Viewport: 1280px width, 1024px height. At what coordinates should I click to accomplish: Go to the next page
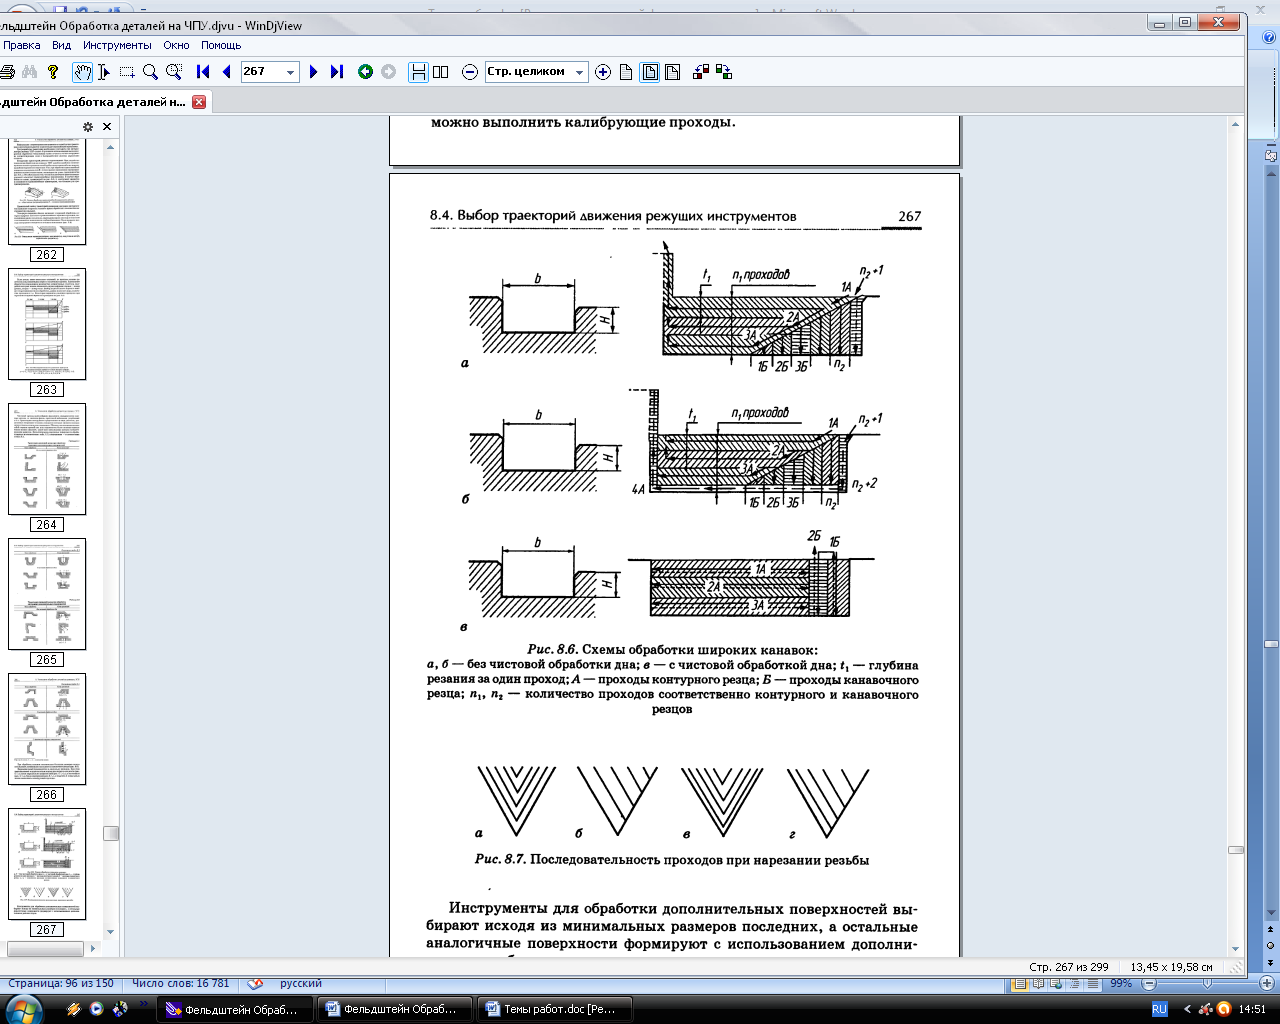[313, 72]
